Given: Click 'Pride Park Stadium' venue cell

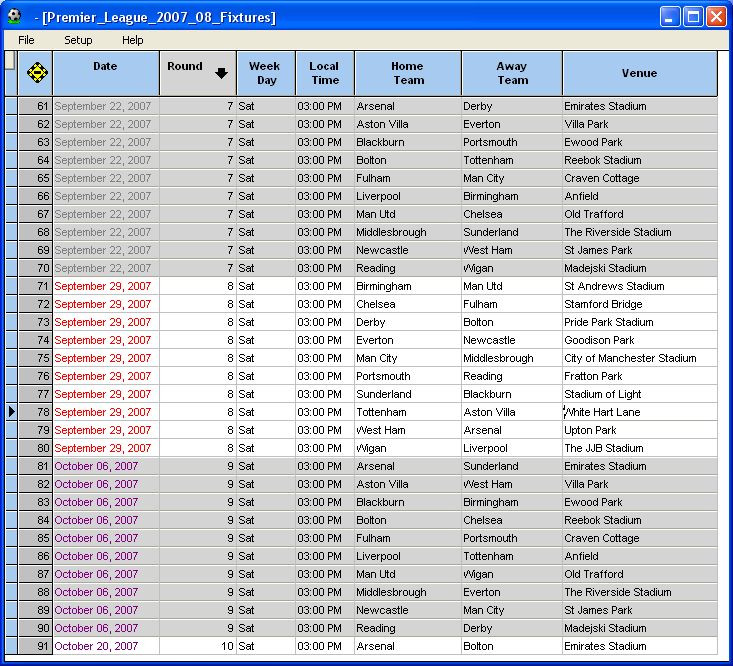Looking at the screenshot, I should (640, 322).
